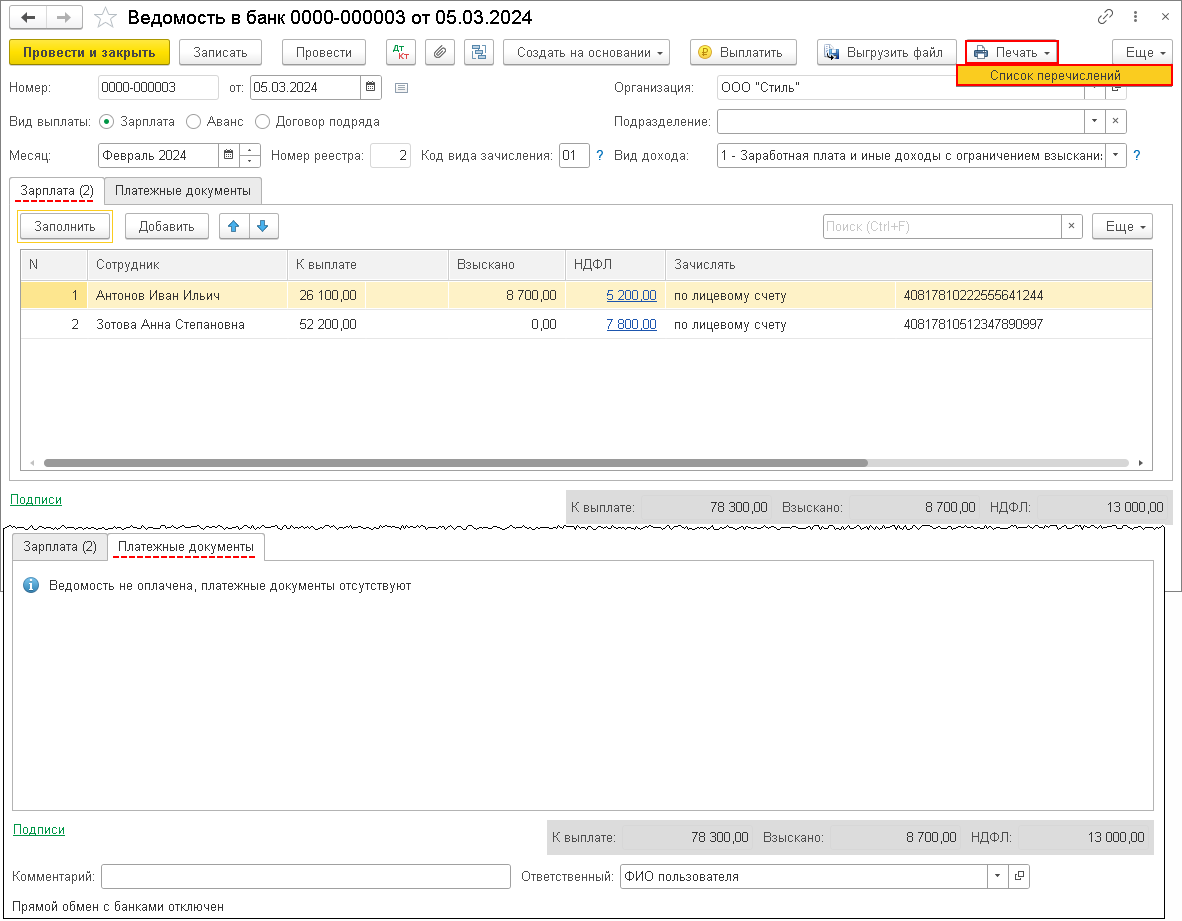
Task: Open the lower Подписи link
Action: pos(39,829)
